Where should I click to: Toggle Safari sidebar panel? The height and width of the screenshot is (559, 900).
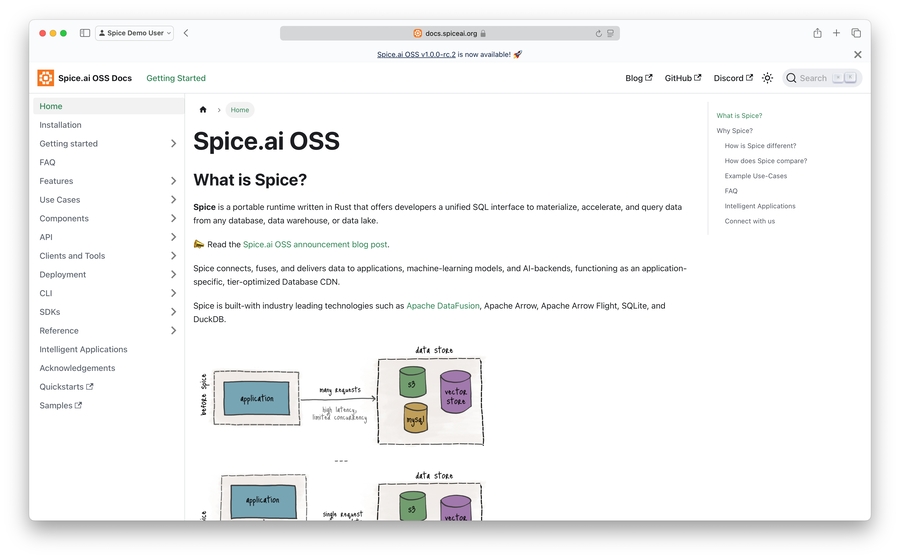click(85, 33)
